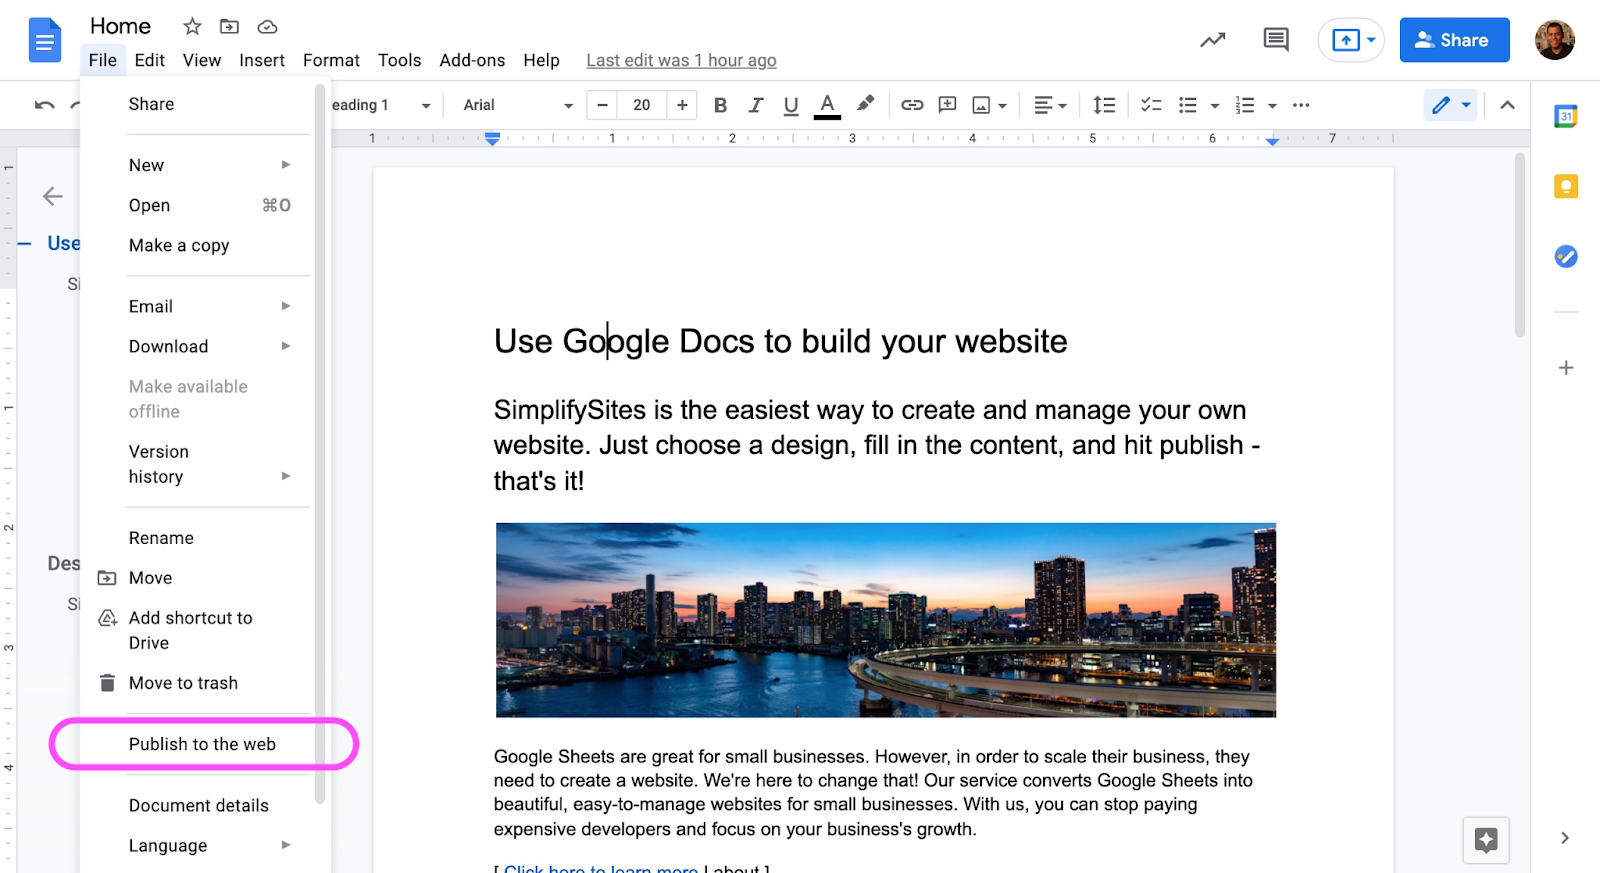The image size is (1600, 873).
Task: Click the document vertical scrollbar
Action: pyautogui.click(x=1520, y=245)
